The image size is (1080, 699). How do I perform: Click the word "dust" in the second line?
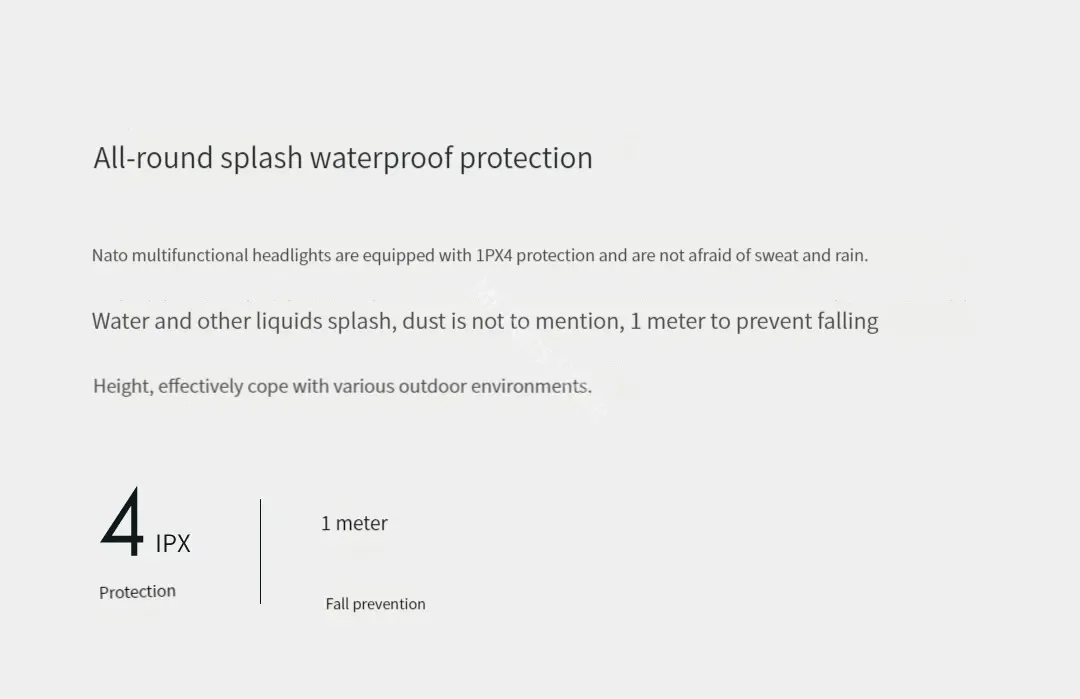tap(424, 321)
